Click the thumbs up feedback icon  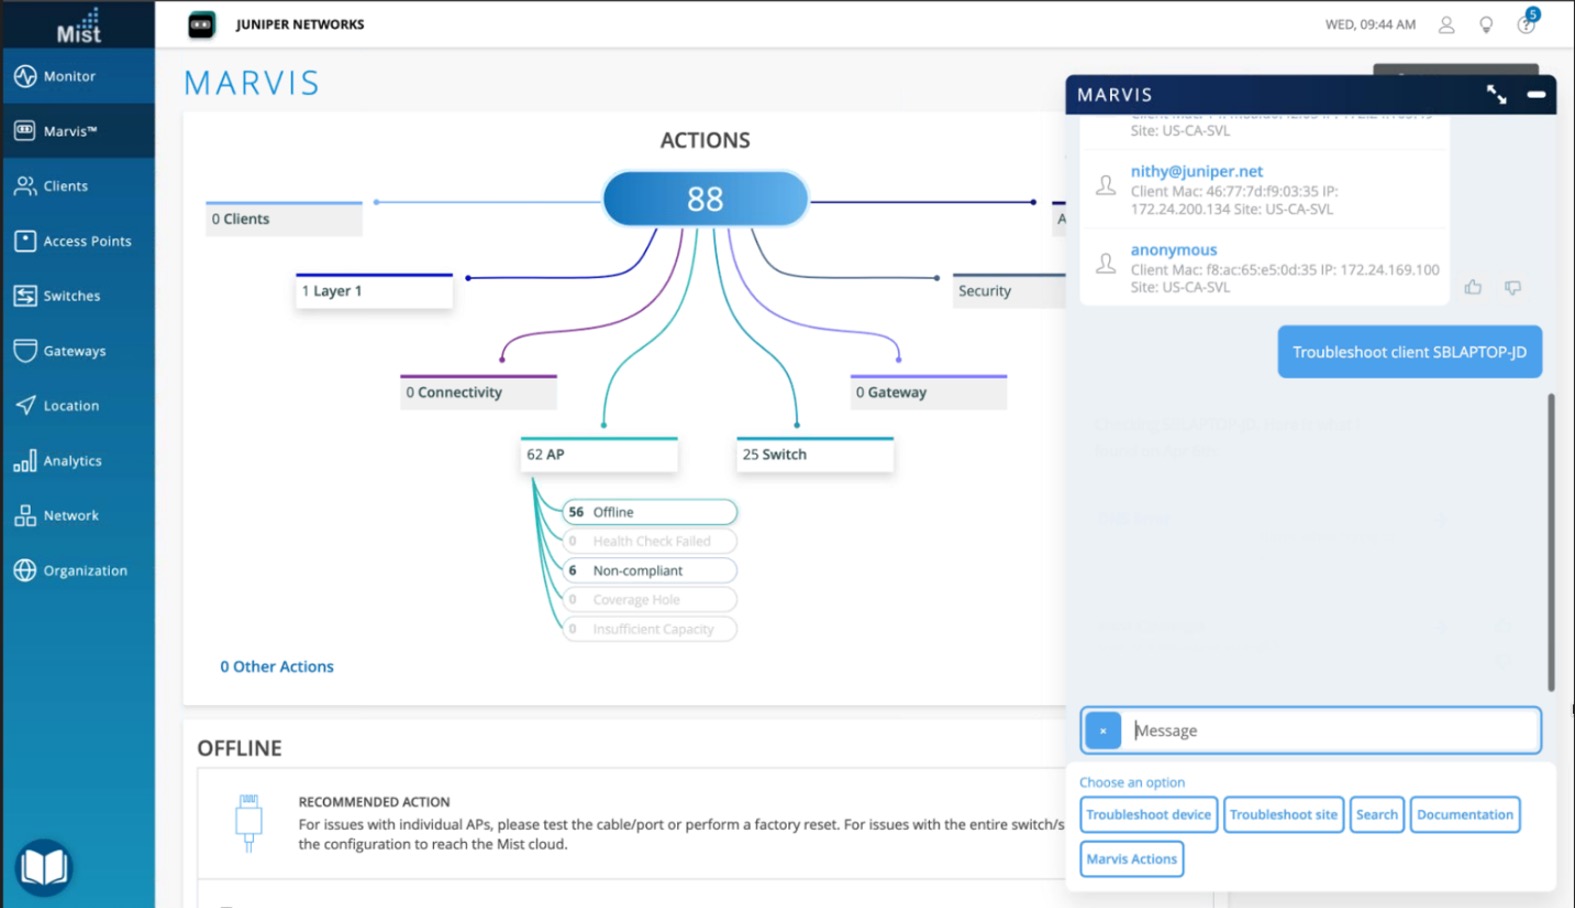pos(1473,288)
